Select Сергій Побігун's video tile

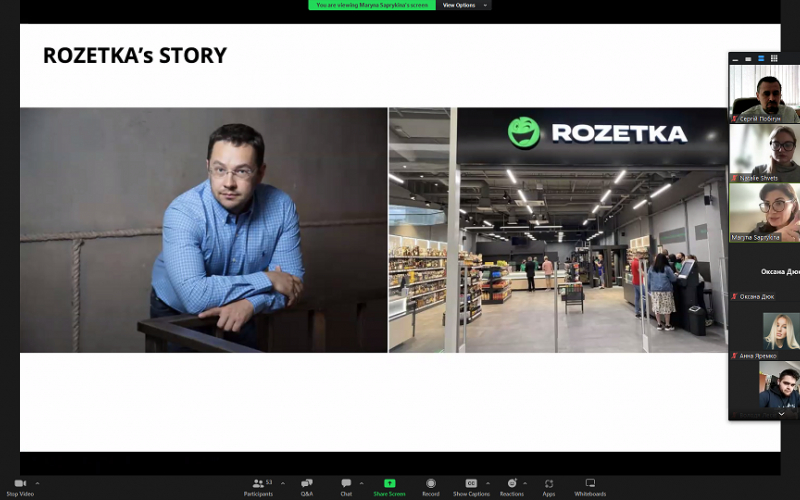click(764, 94)
